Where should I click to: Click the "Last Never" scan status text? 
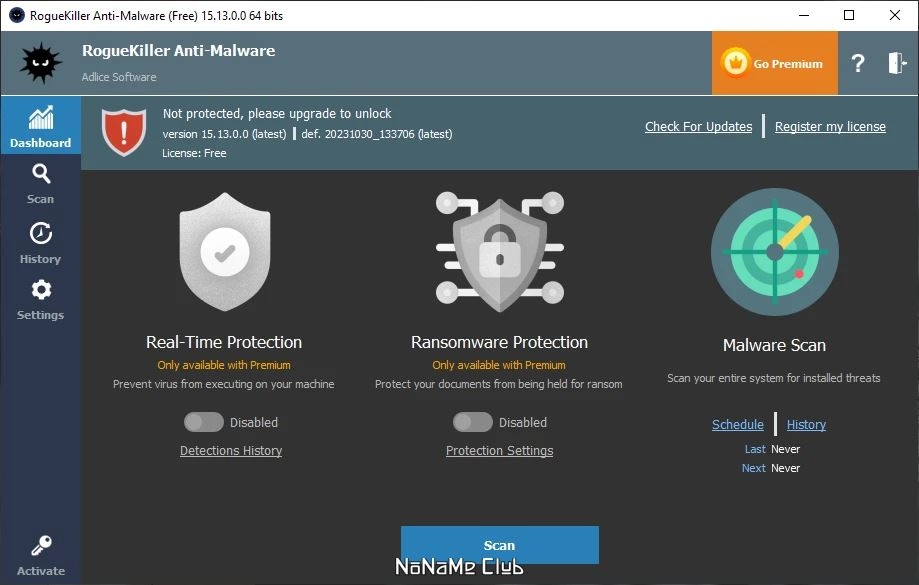[772, 450]
